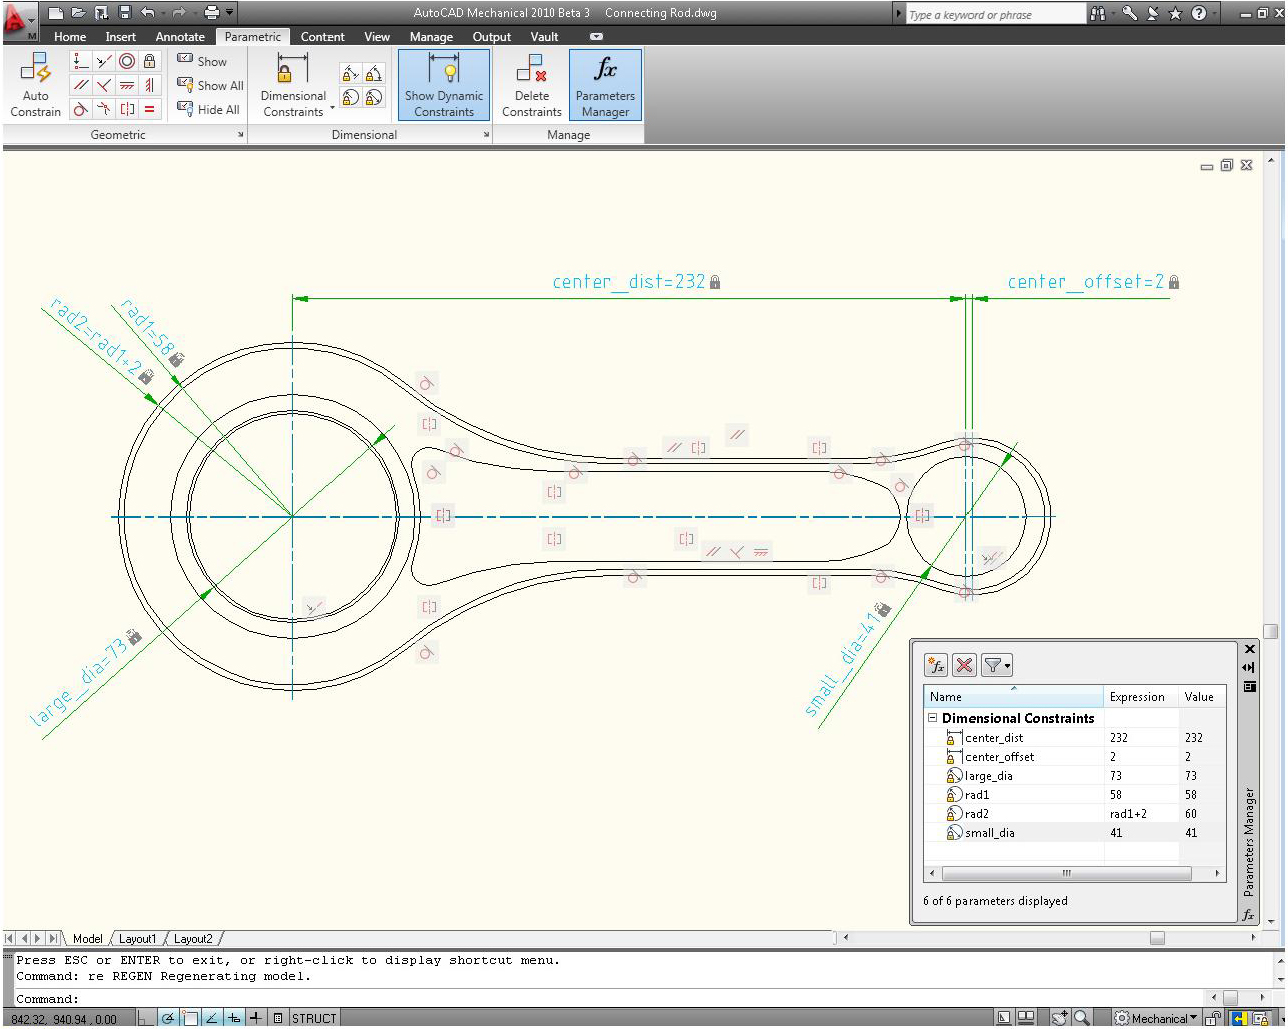1288x1029 pixels.
Task: Click the Value column header
Action: (1202, 697)
